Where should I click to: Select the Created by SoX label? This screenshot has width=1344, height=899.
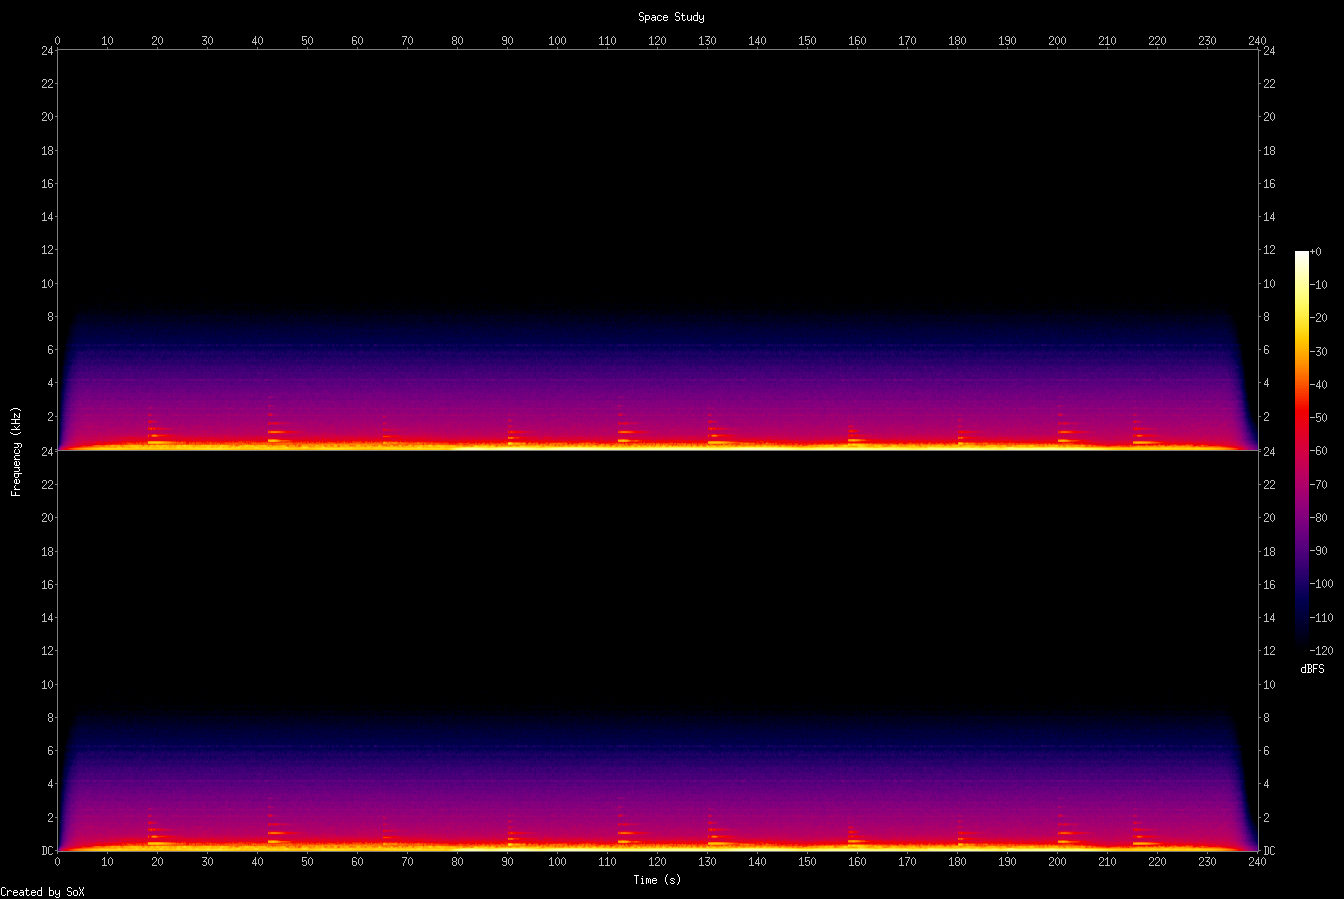(42, 891)
